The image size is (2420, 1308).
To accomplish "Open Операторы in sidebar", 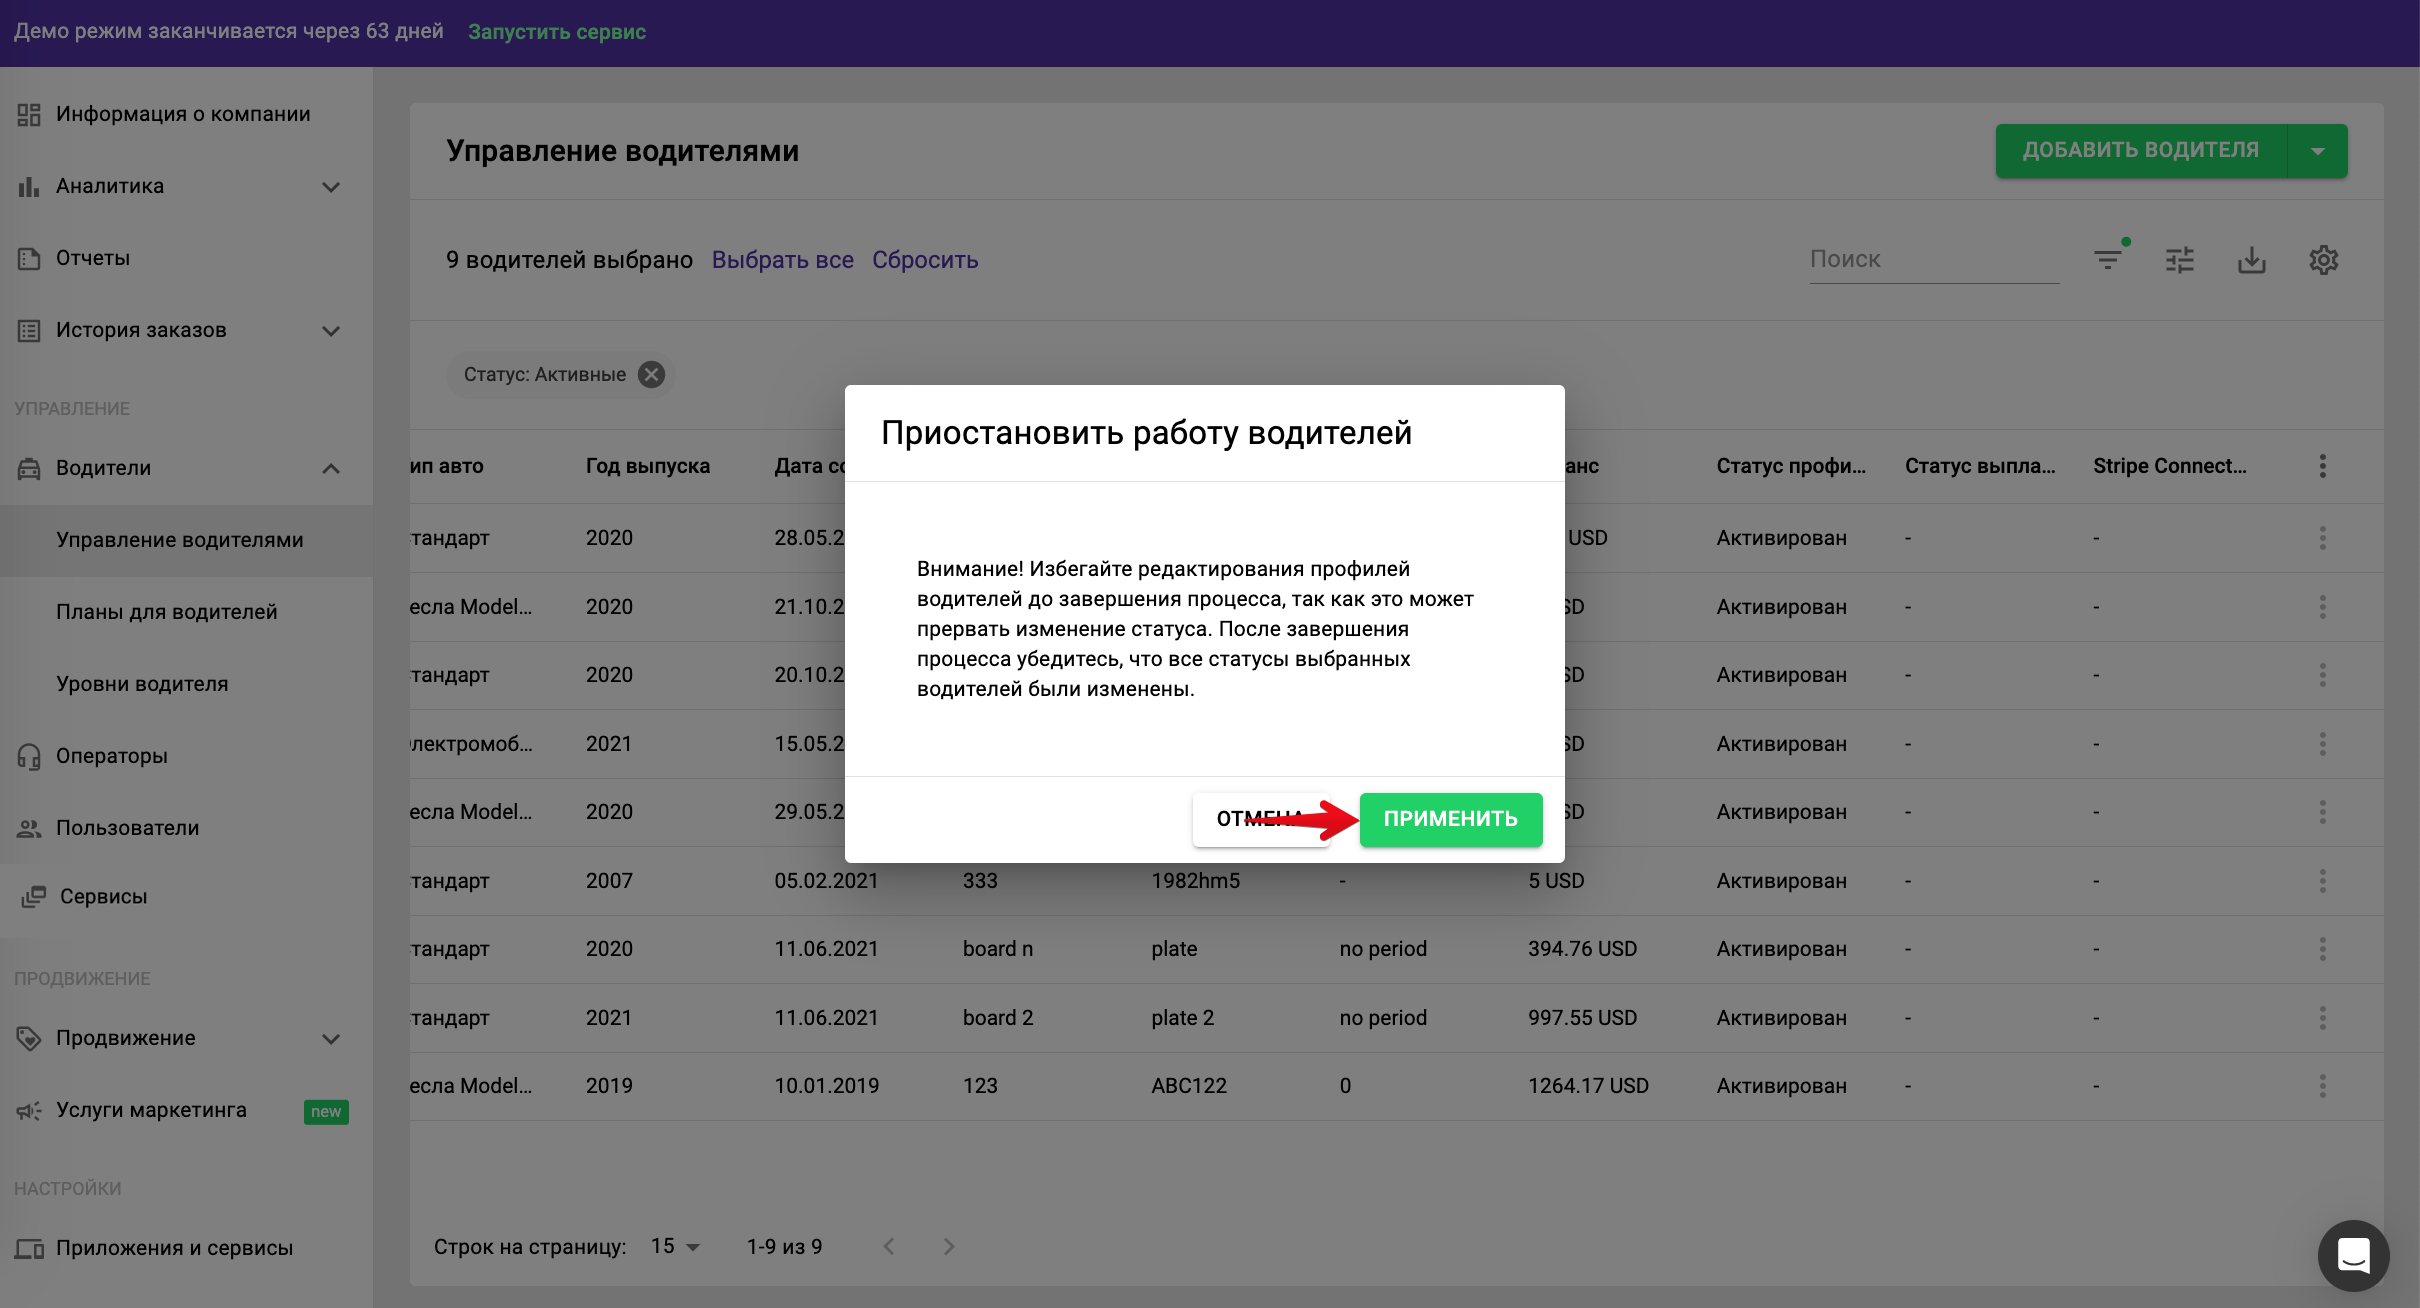I will [x=112, y=756].
